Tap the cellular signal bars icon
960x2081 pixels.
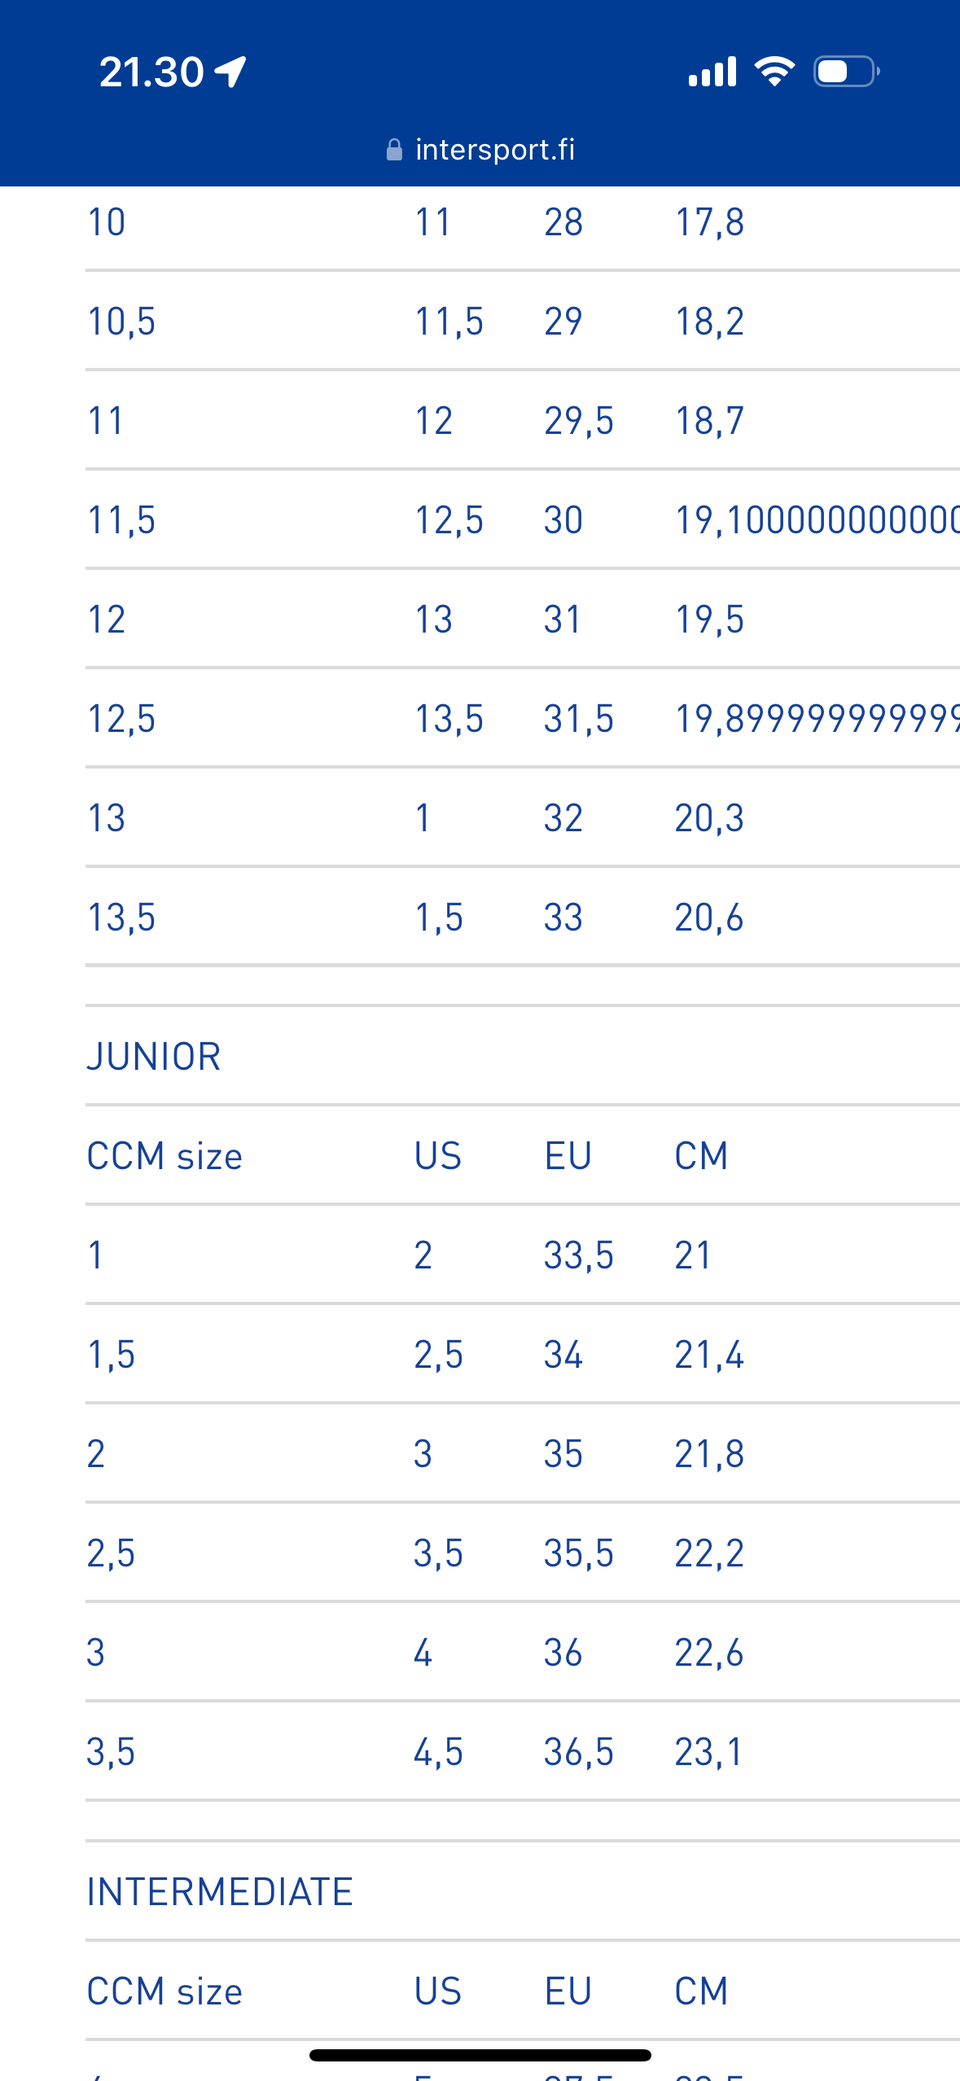click(712, 72)
